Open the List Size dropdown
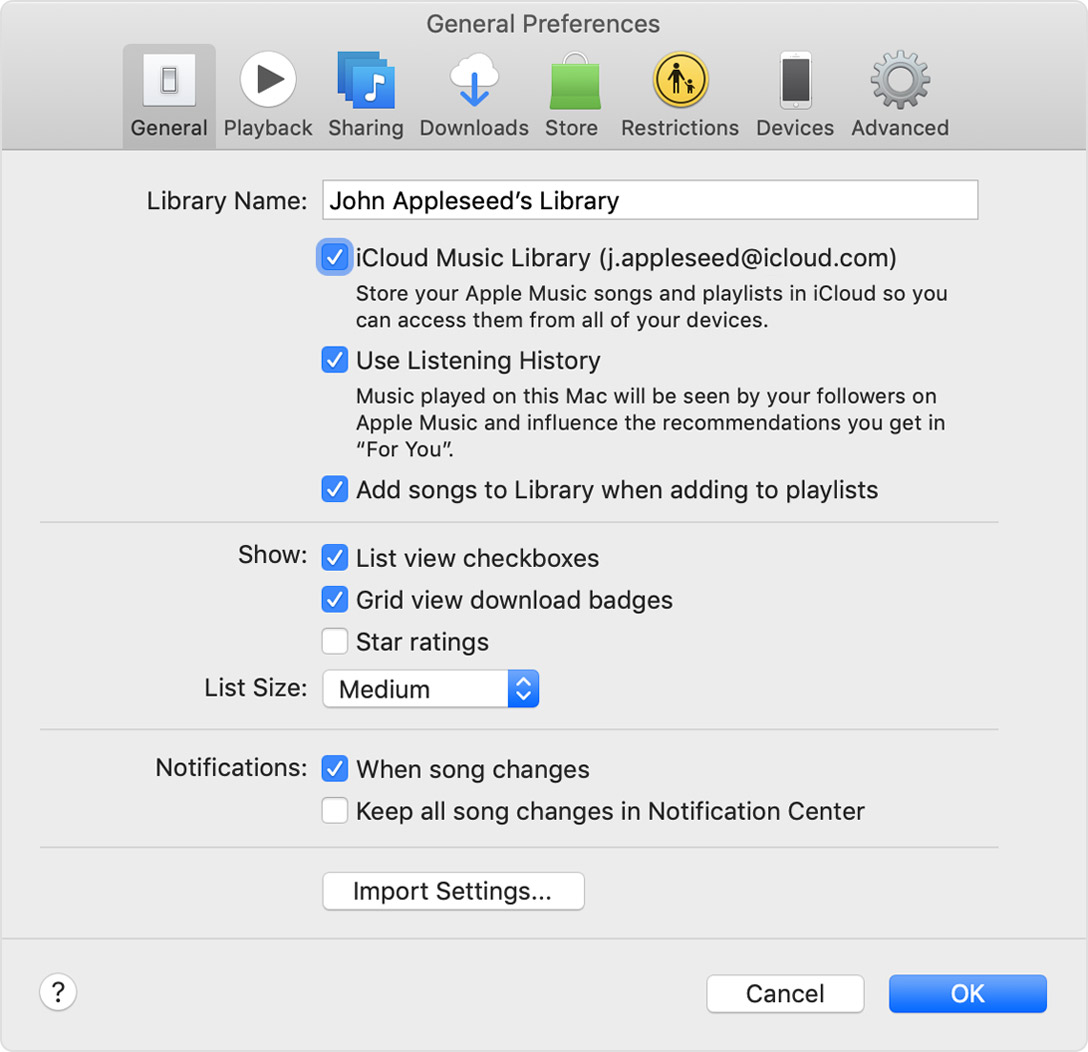 point(430,688)
